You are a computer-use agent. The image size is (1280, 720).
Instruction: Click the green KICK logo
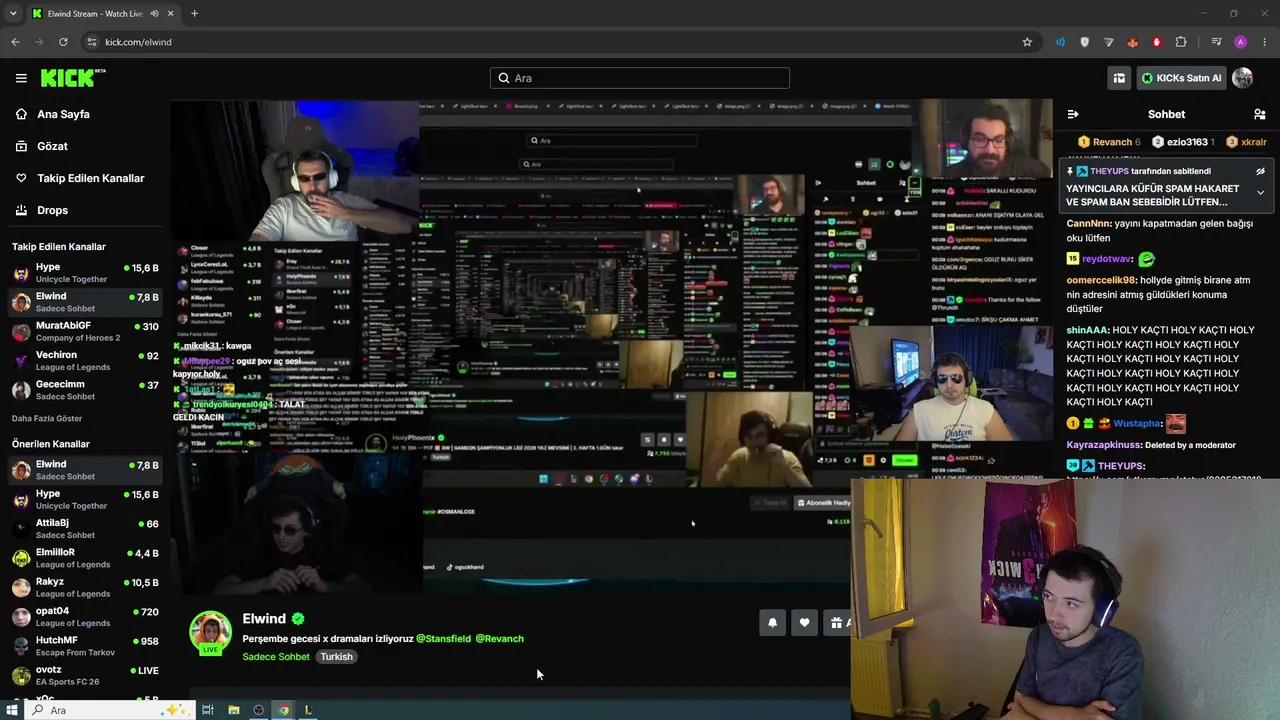click(x=73, y=78)
